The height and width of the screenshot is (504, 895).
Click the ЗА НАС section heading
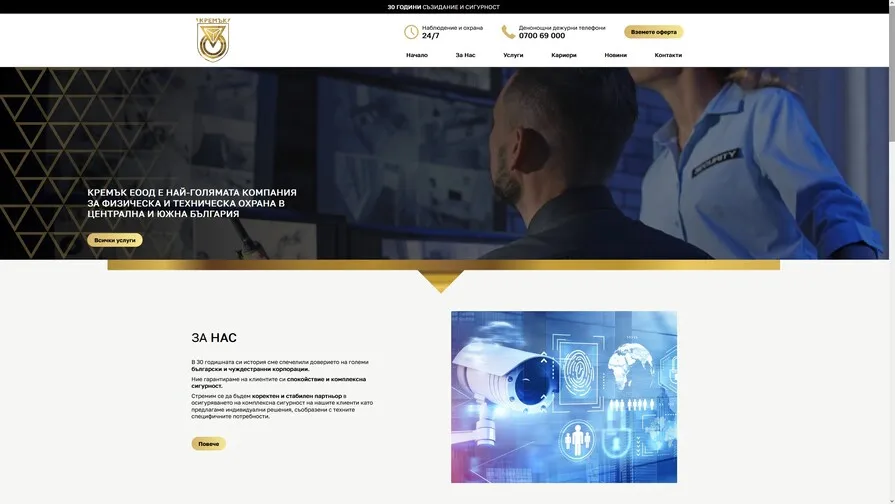click(214, 338)
